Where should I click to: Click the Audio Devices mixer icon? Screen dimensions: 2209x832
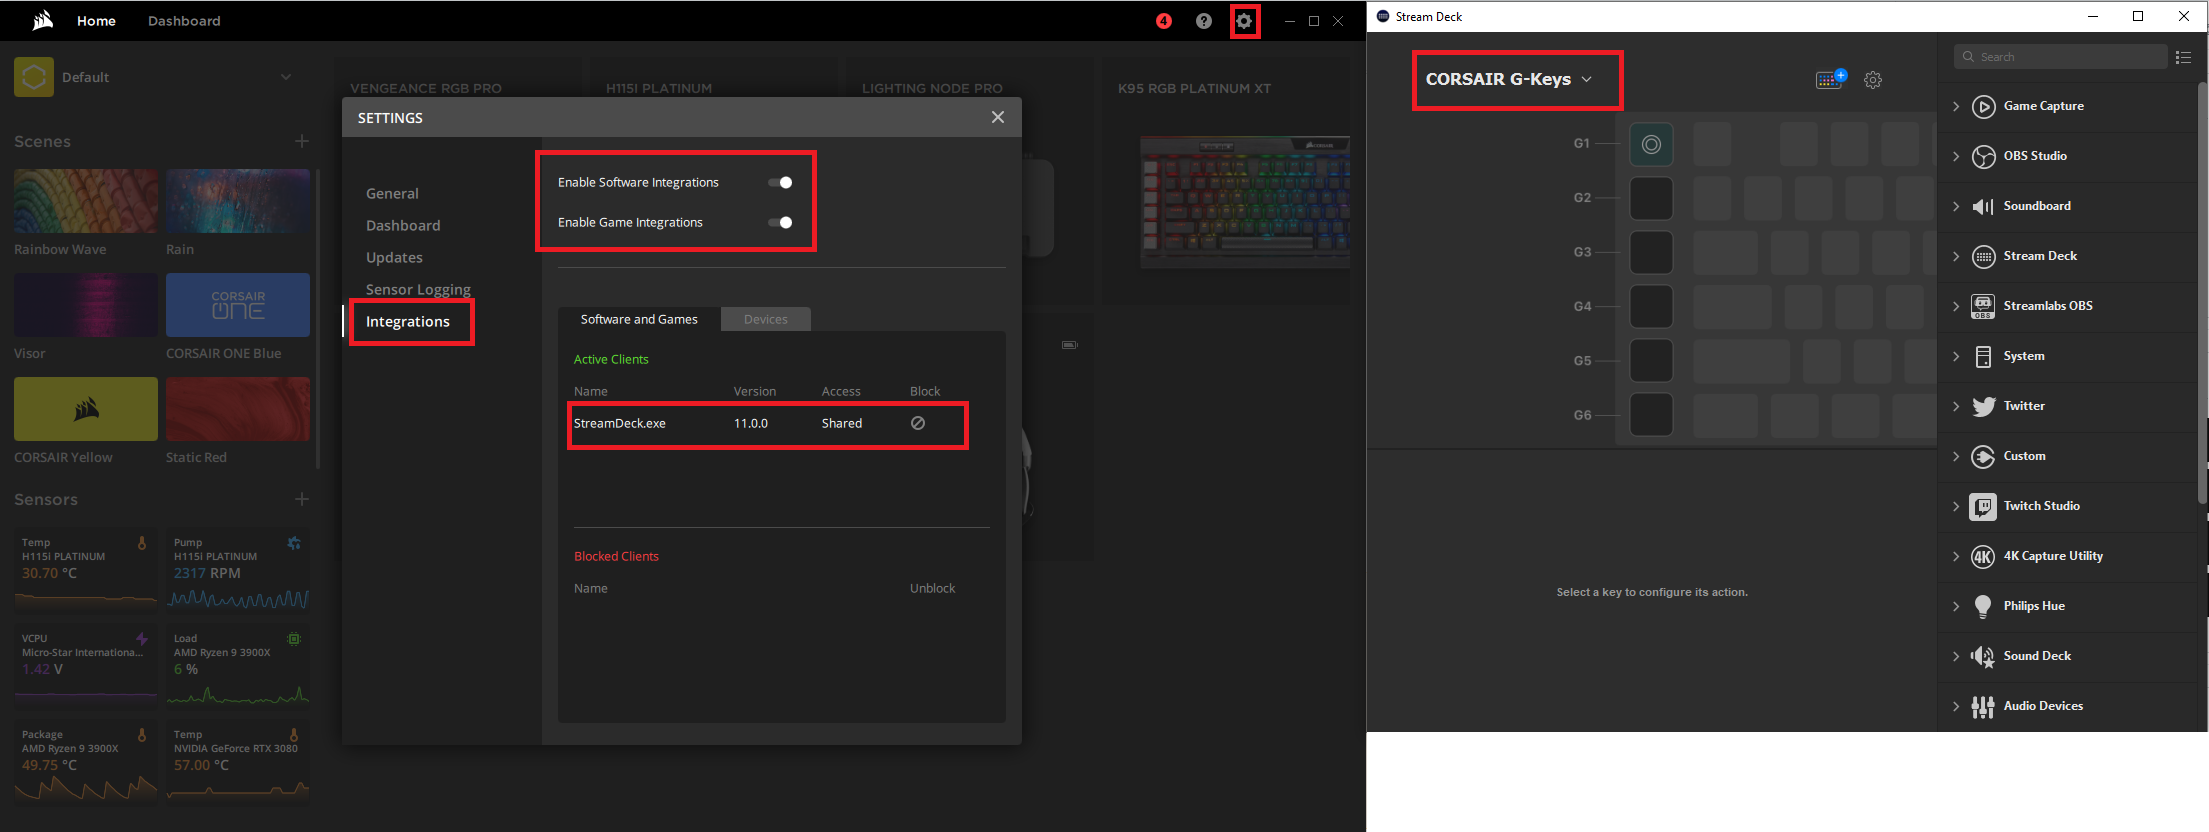[1983, 707]
